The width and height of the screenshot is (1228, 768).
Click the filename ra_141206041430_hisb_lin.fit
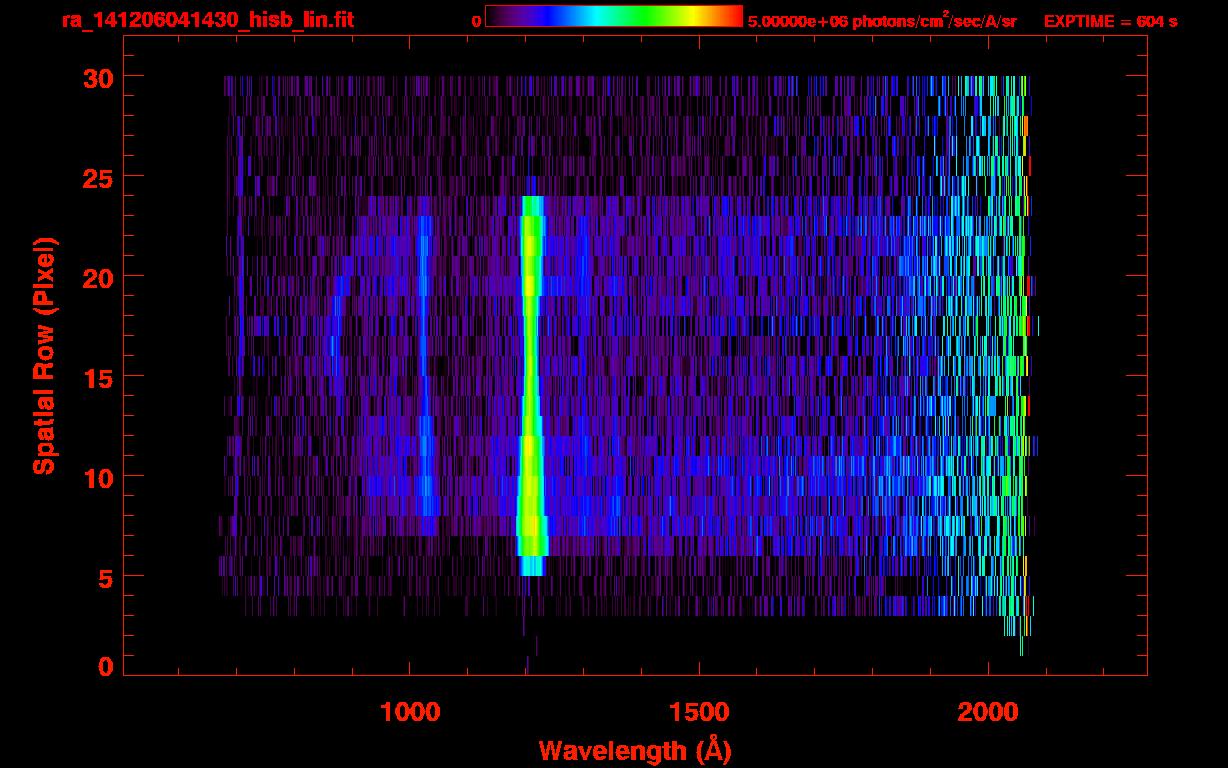click(207, 20)
